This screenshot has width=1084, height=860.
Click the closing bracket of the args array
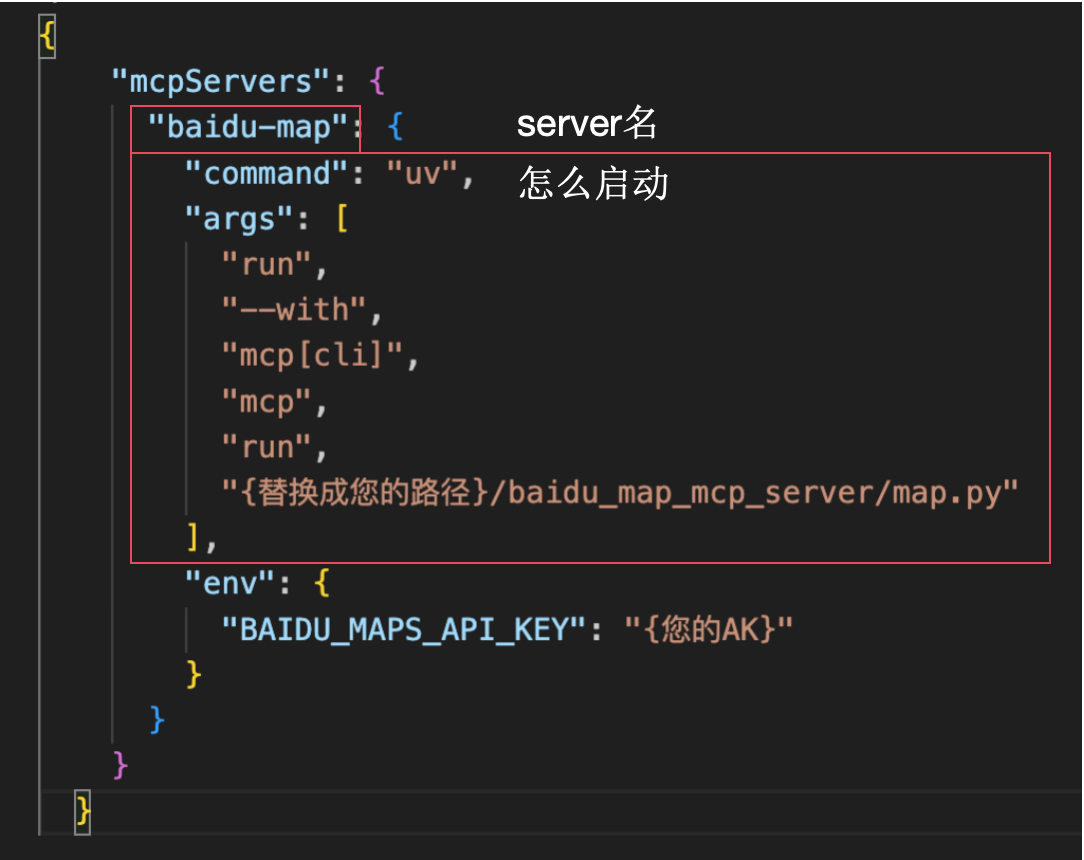pos(193,536)
